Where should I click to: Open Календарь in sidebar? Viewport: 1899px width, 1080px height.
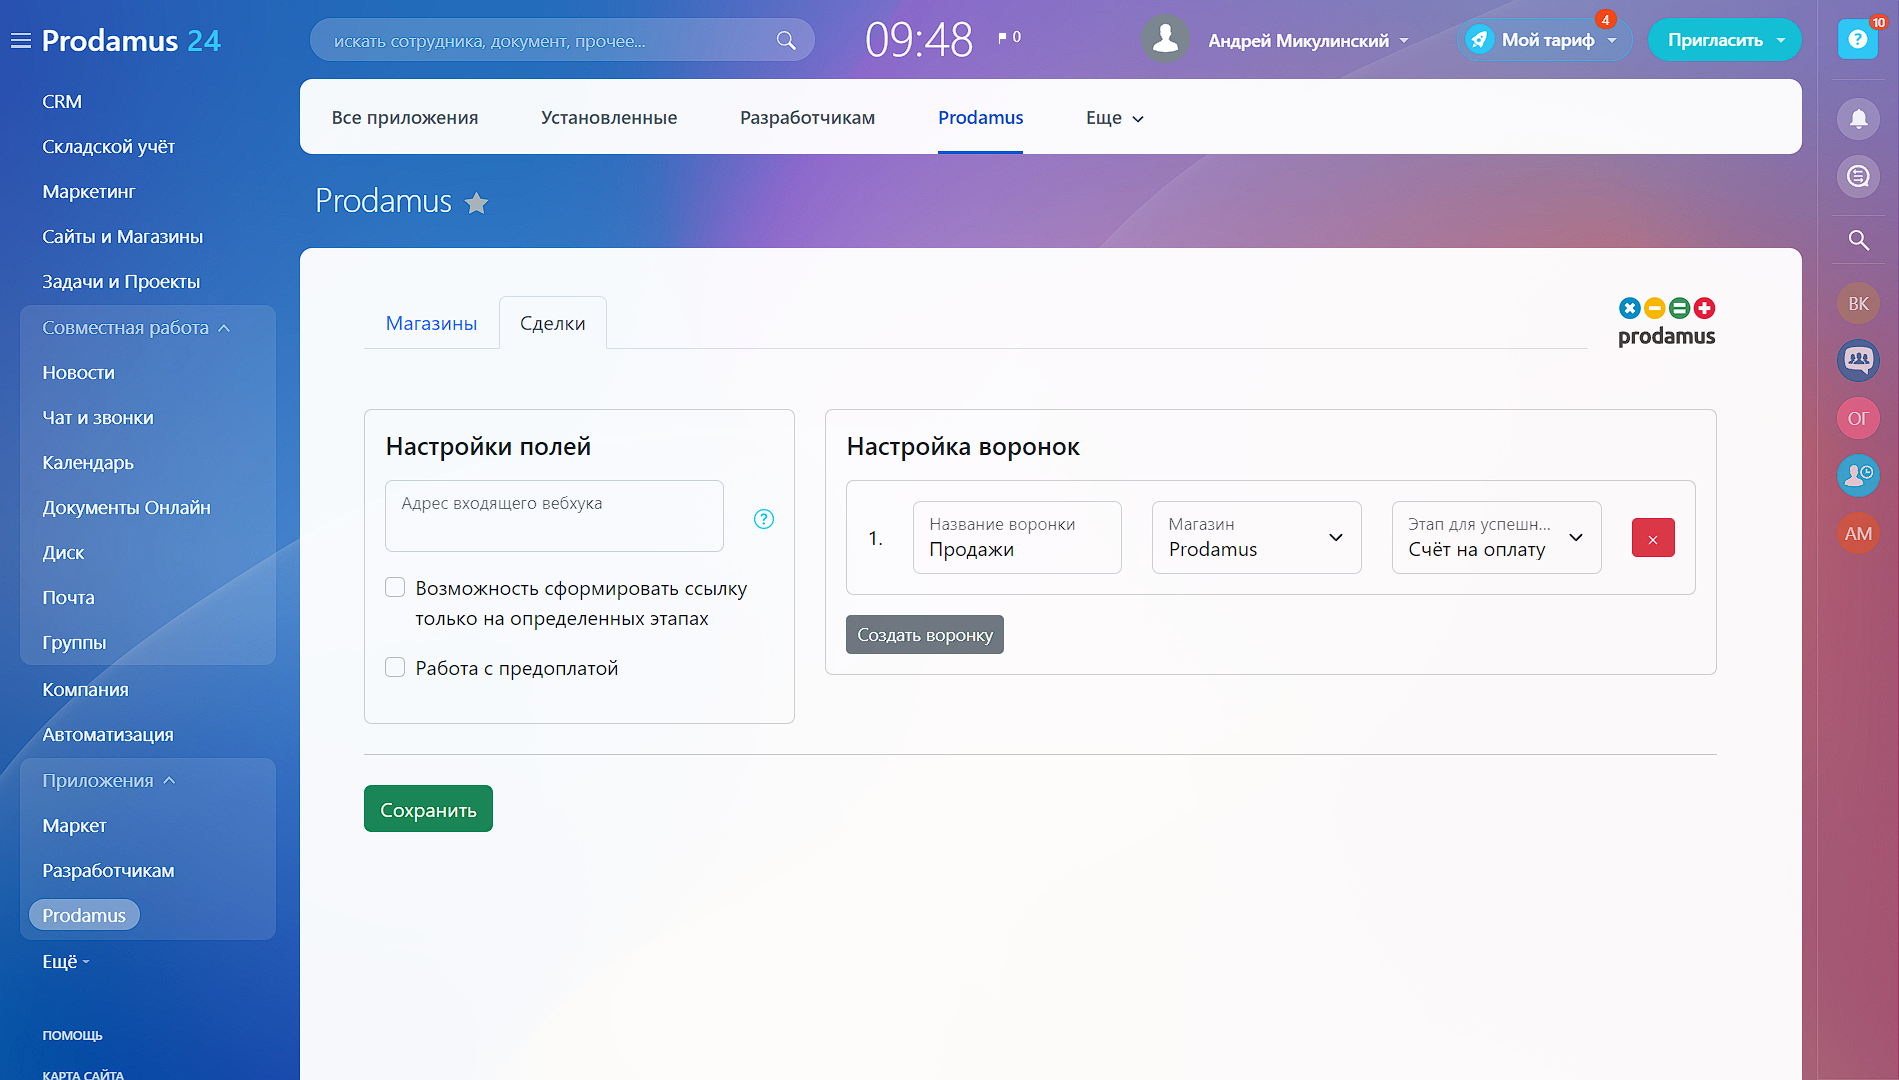(88, 463)
